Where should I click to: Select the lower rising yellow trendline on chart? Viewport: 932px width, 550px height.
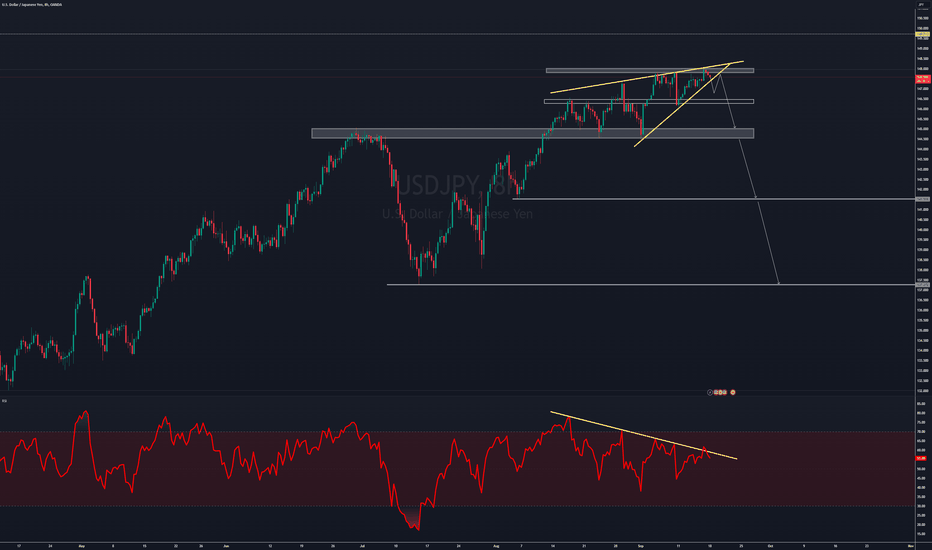pyautogui.click(x=682, y=104)
